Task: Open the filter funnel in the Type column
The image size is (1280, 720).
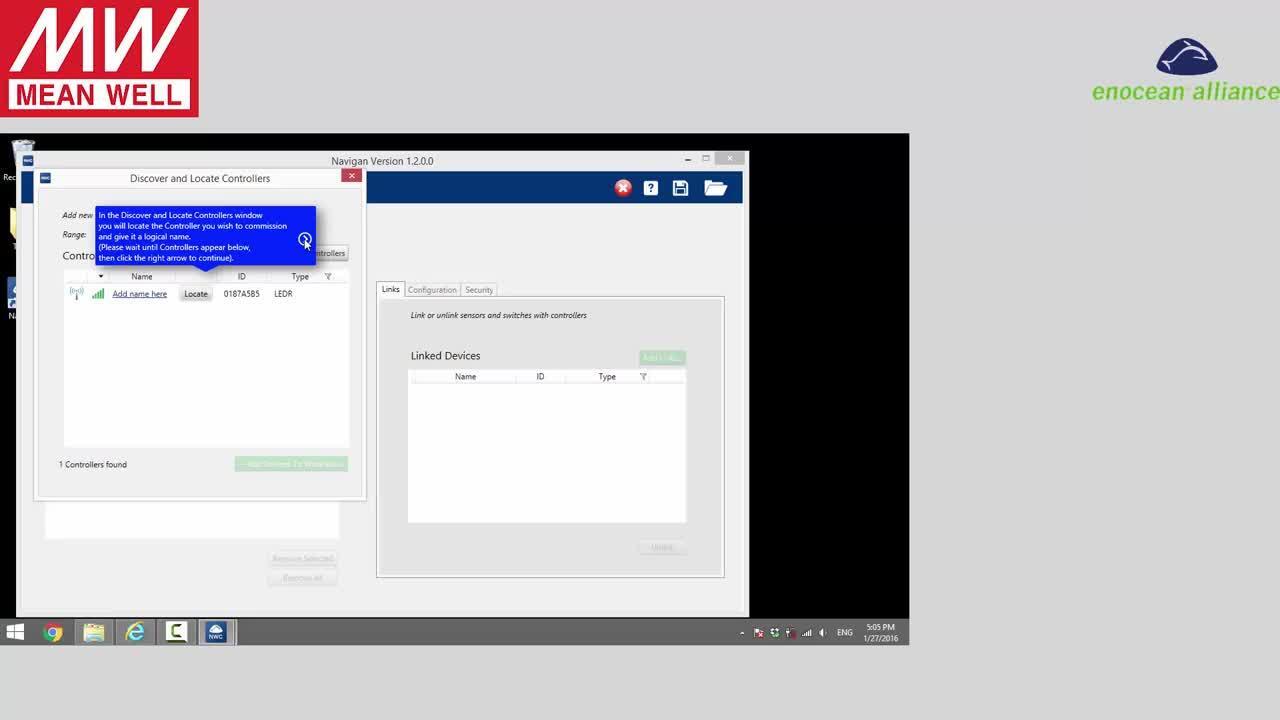Action: click(x=328, y=277)
